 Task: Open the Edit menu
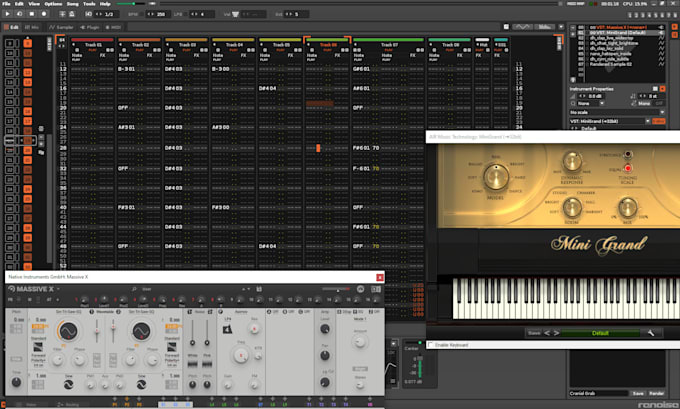point(20,3)
